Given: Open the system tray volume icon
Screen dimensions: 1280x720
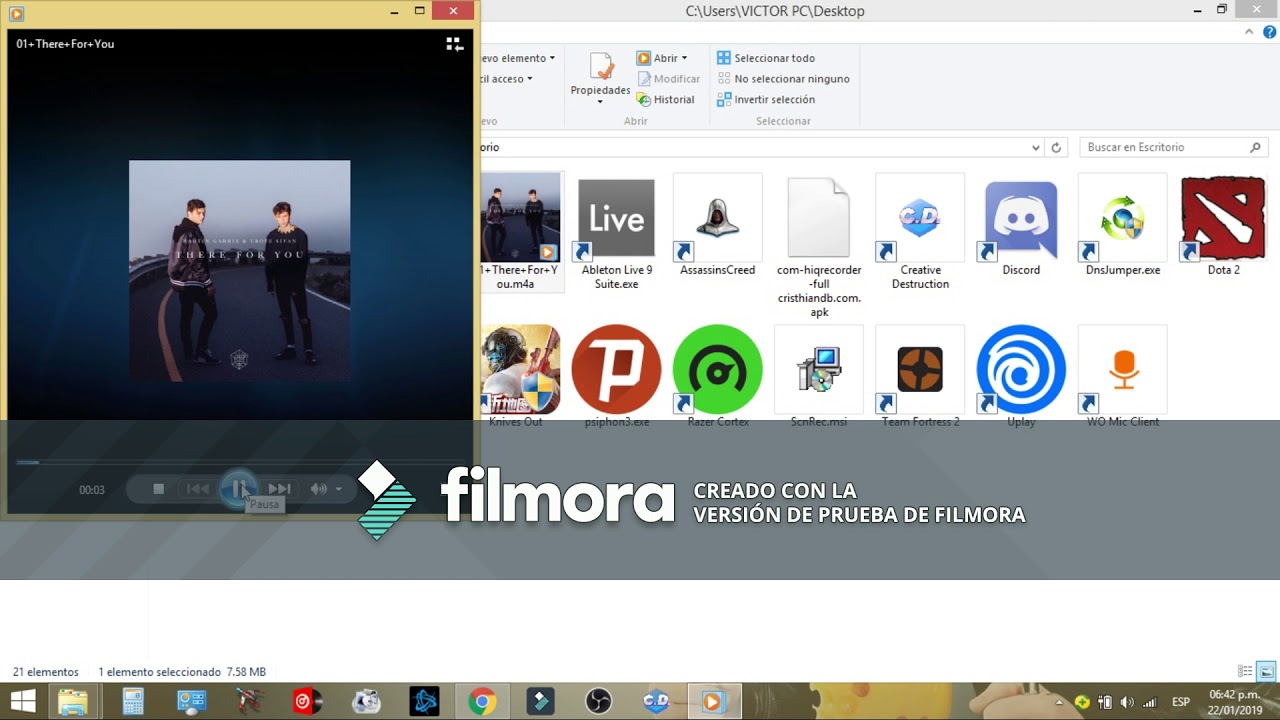Looking at the screenshot, I should coord(1127,702).
